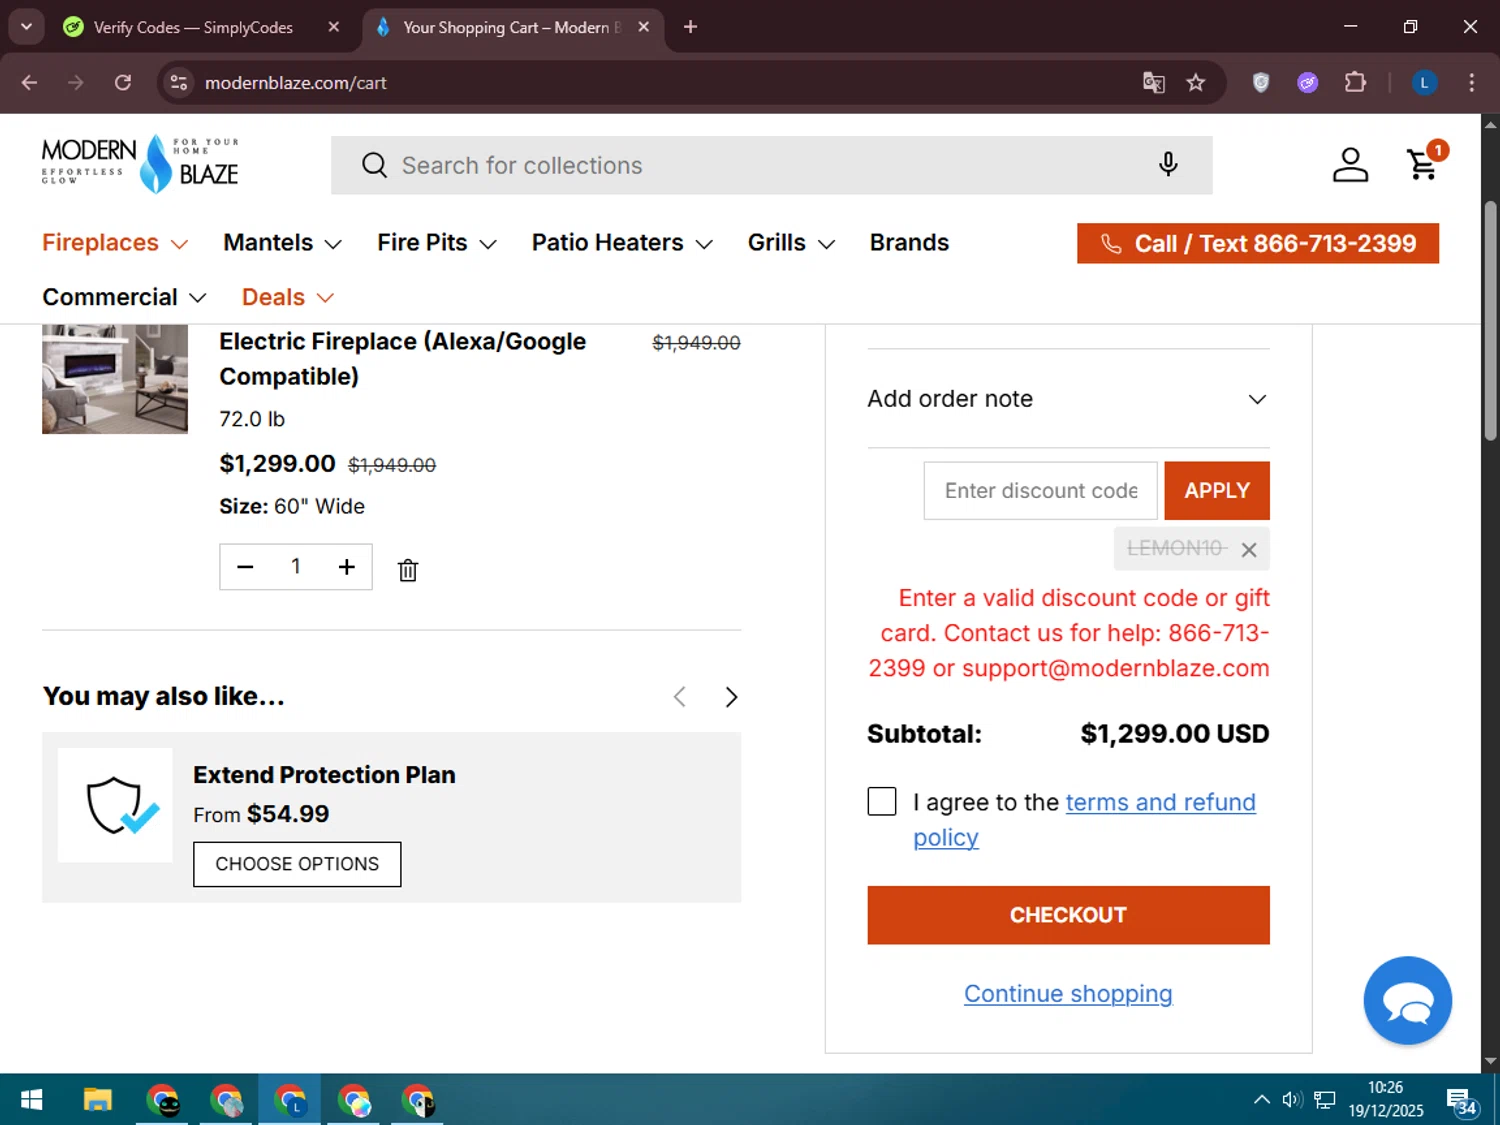Open File Explorer from taskbar

coord(97,1101)
